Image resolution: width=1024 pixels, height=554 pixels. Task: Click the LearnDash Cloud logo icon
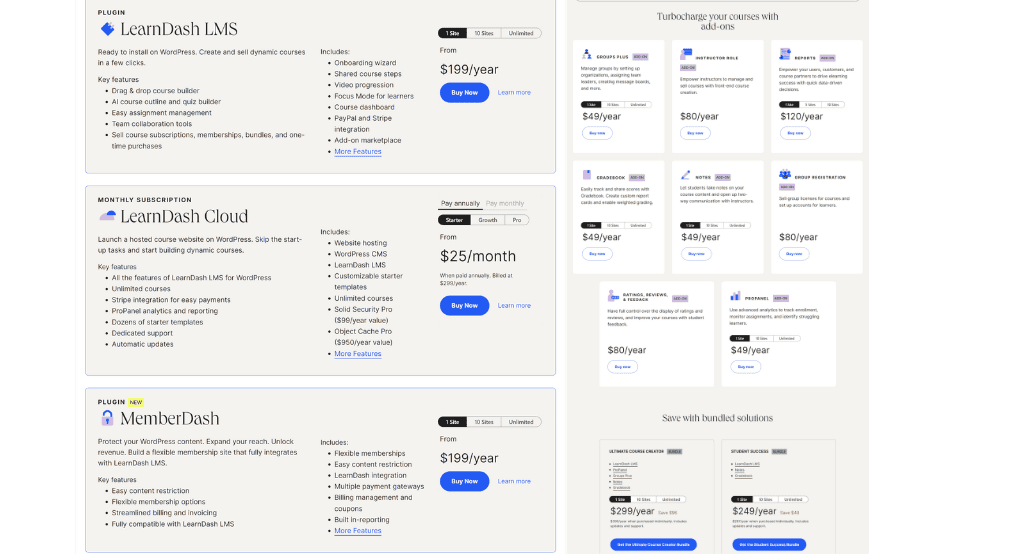tap(107, 216)
